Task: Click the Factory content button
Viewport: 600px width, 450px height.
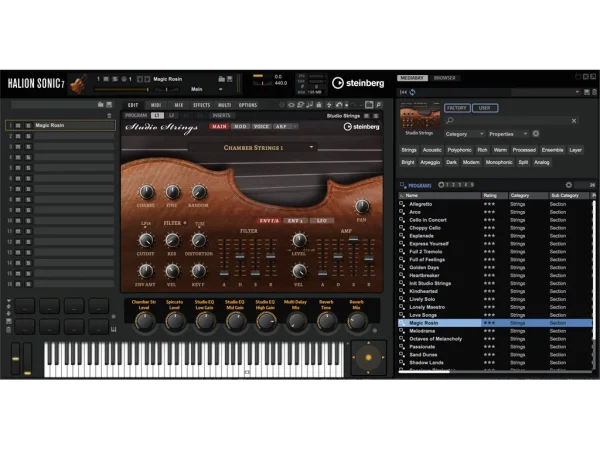Action: click(x=456, y=107)
